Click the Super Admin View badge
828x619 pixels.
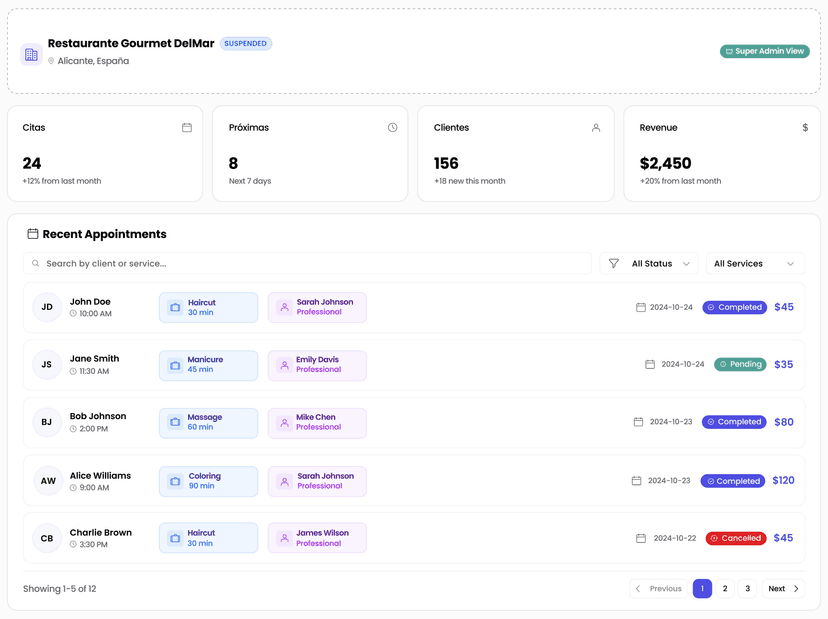click(764, 51)
